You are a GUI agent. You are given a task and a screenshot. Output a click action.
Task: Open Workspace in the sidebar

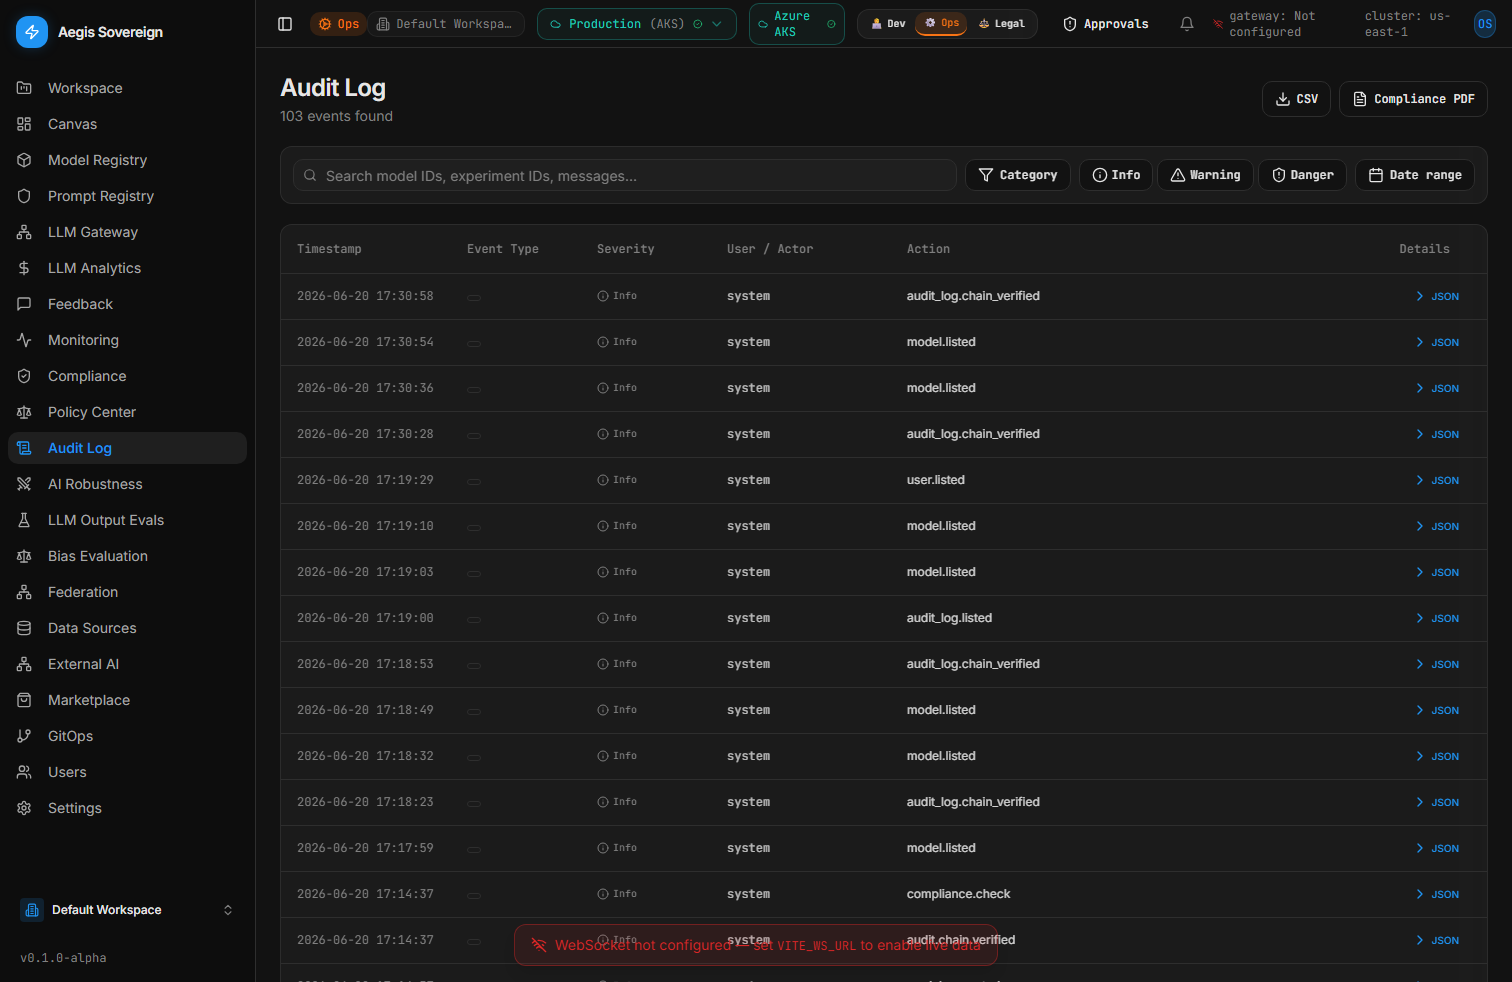(x=127, y=88)
